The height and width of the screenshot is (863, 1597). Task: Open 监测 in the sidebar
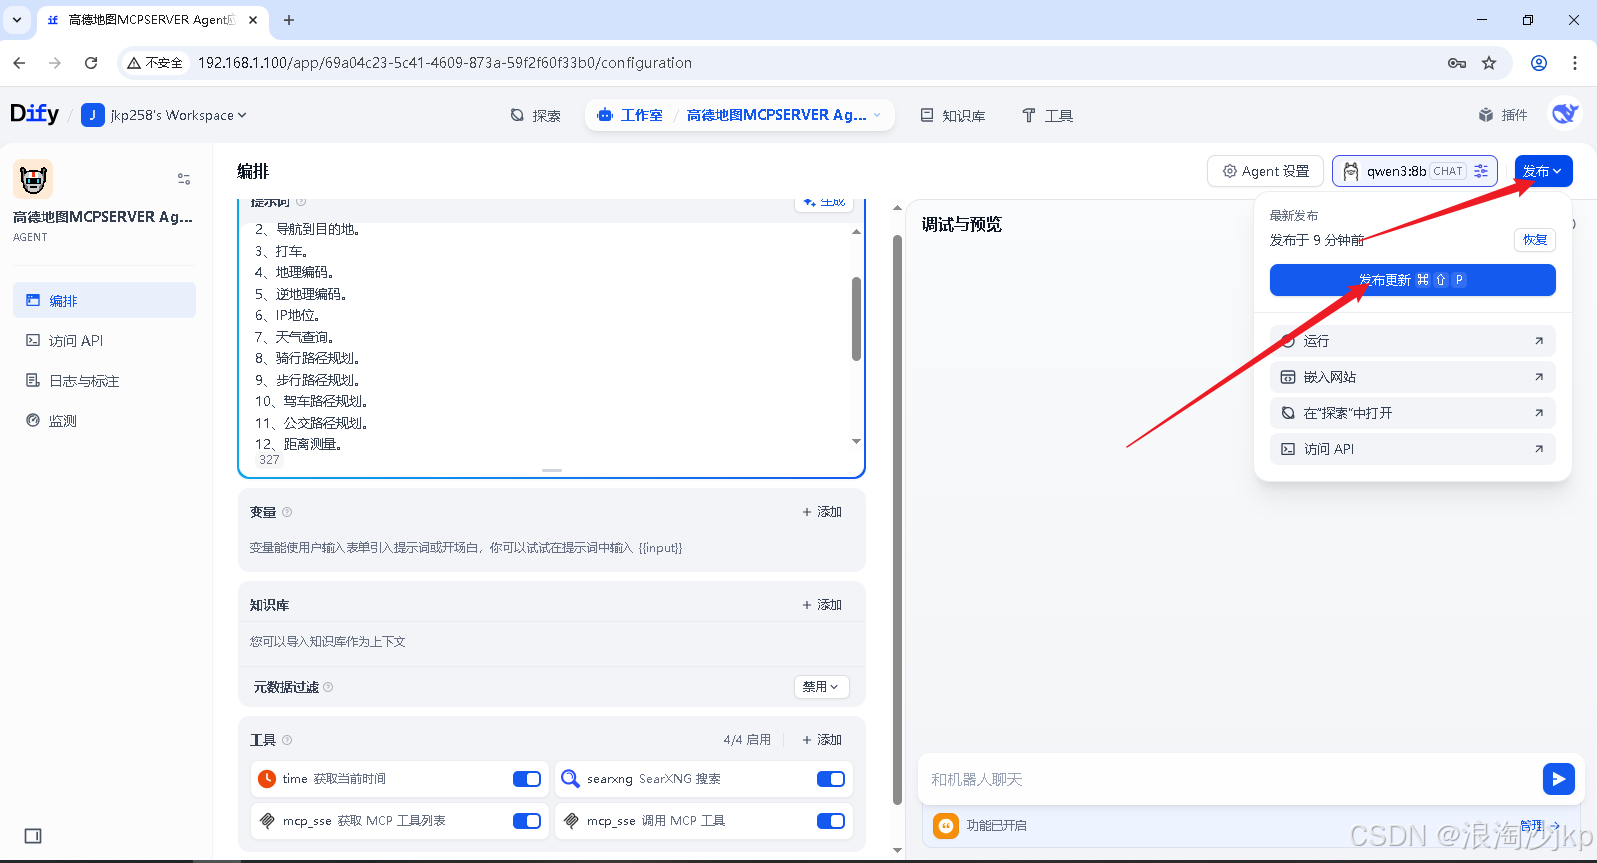pos(104,420)
